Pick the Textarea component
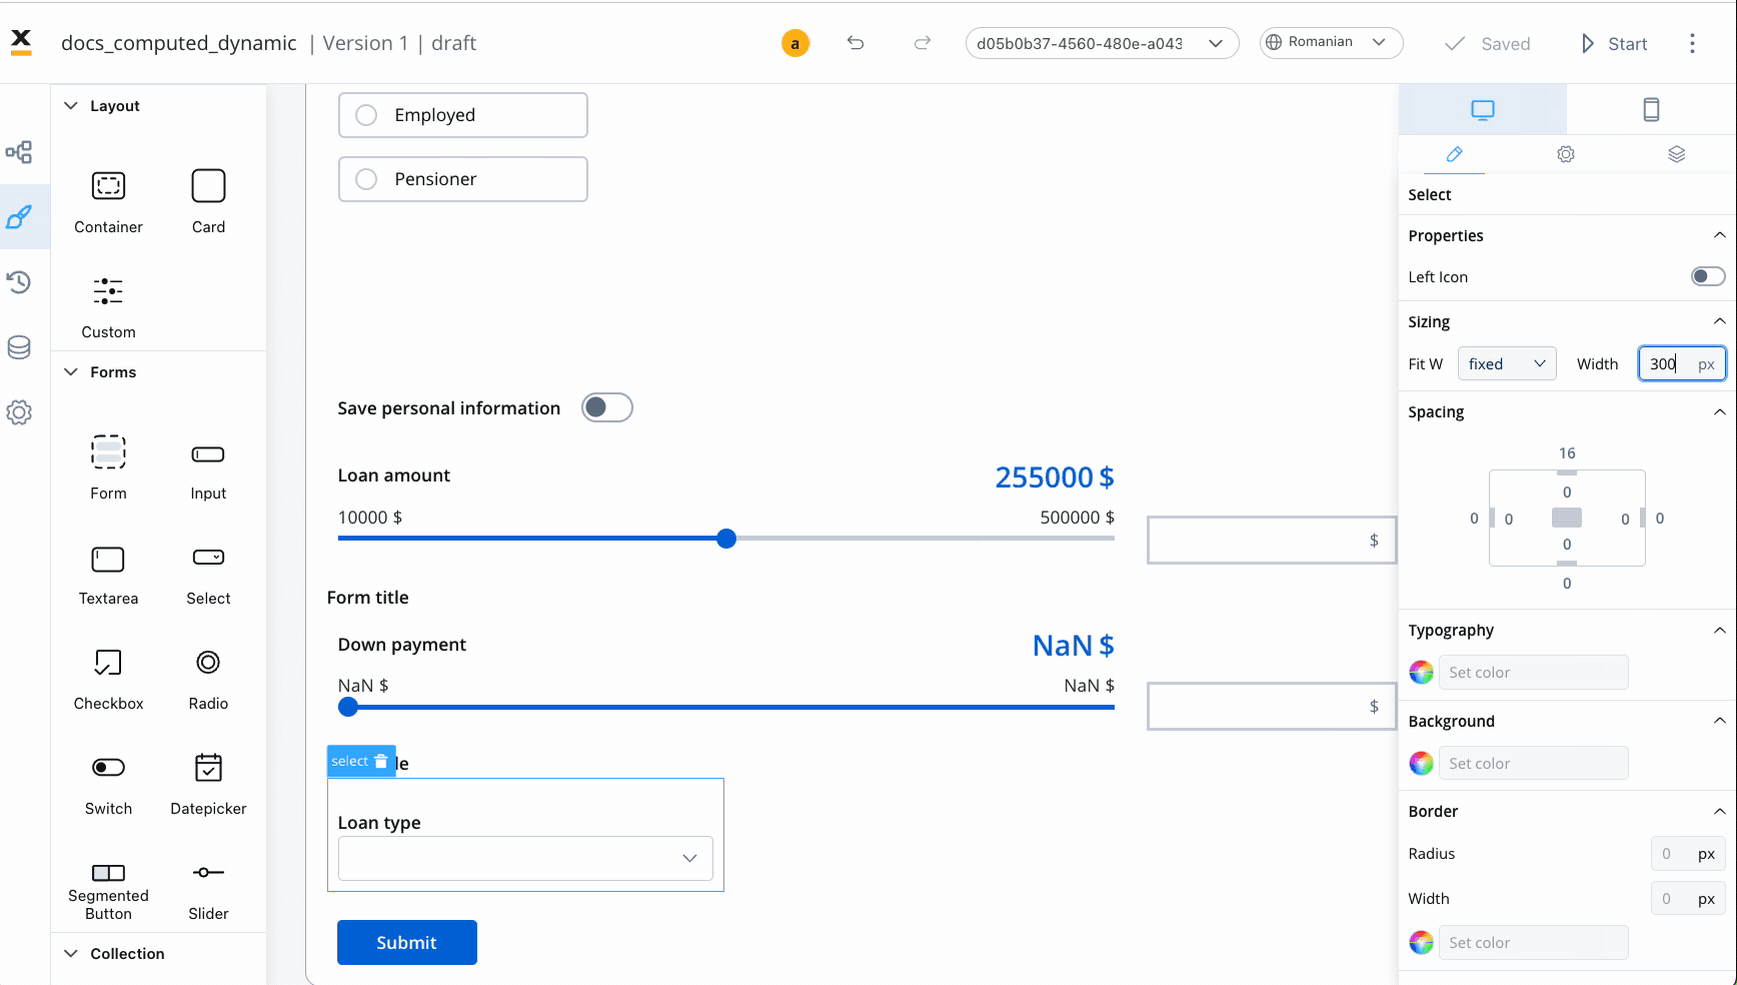 point(108,574)
